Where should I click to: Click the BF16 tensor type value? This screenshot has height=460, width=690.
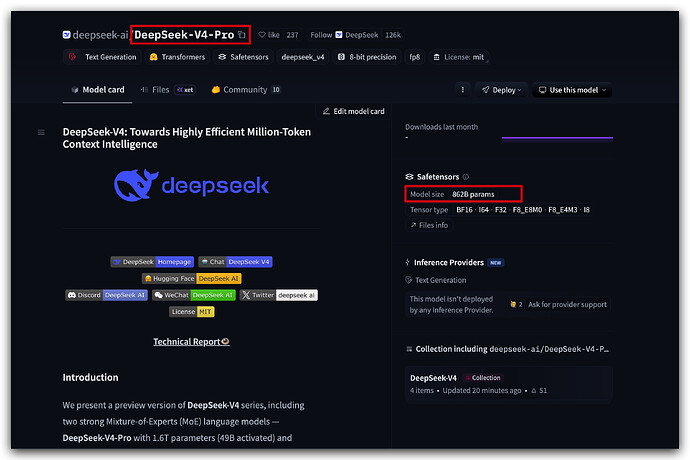pyautogui.click(x=464, y=210)
